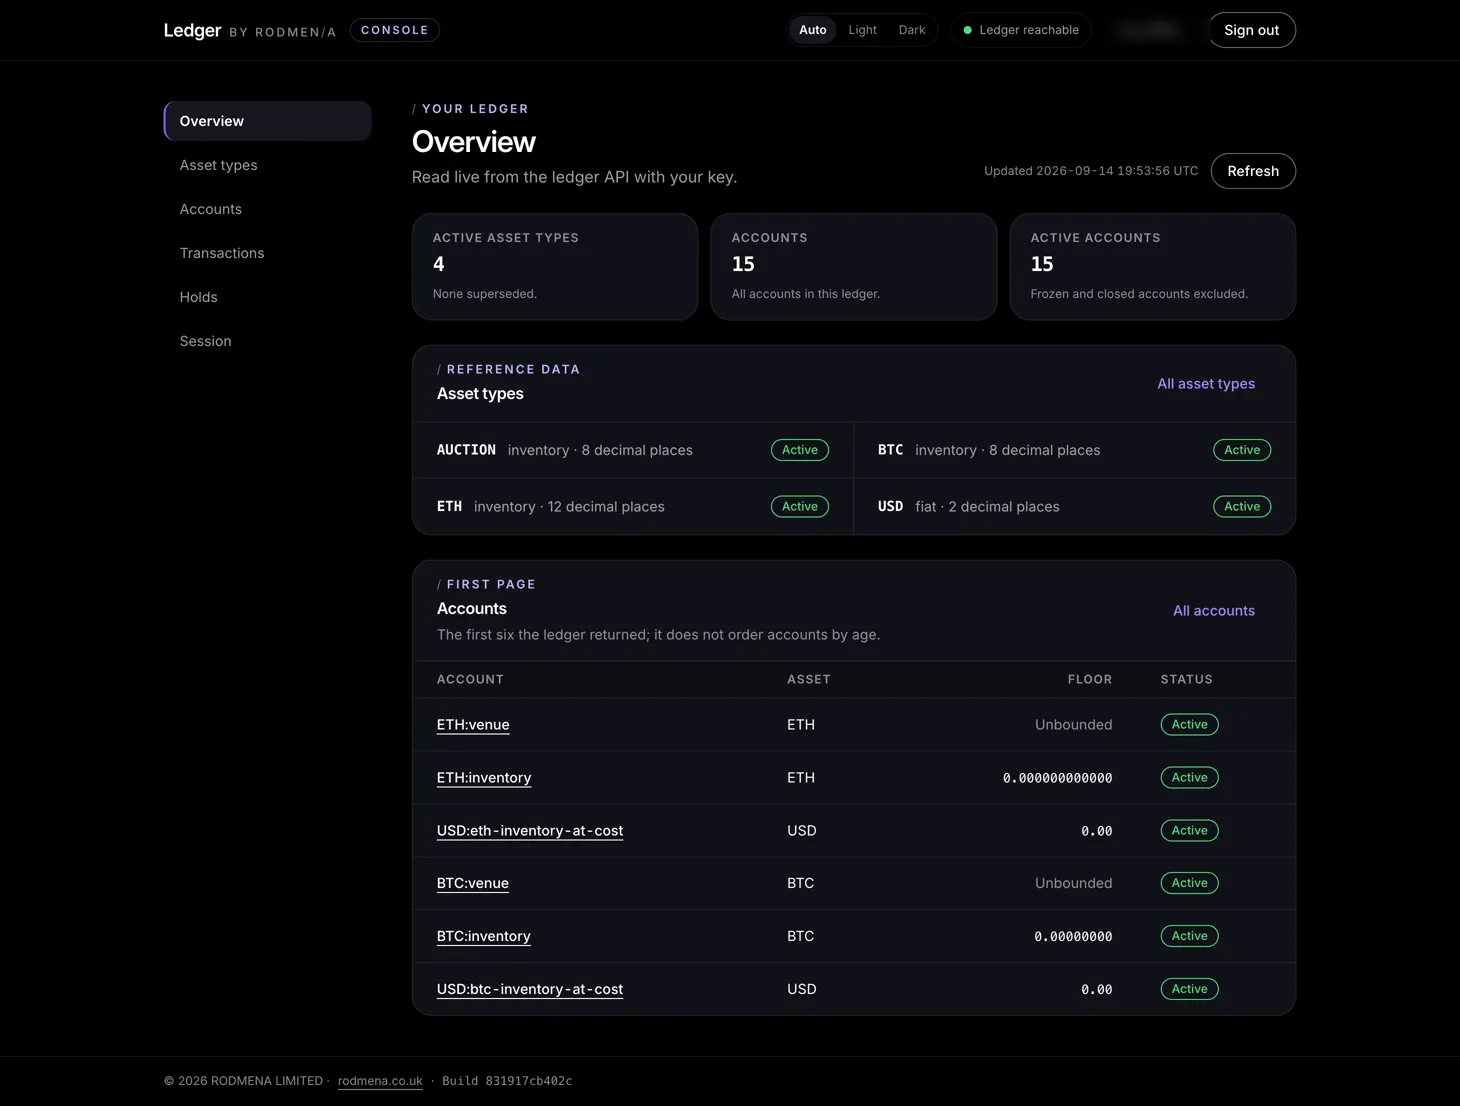1460x1106 pixels.
Task: Click Active badge in USD fiat row
Action: tap(1242, 507)
